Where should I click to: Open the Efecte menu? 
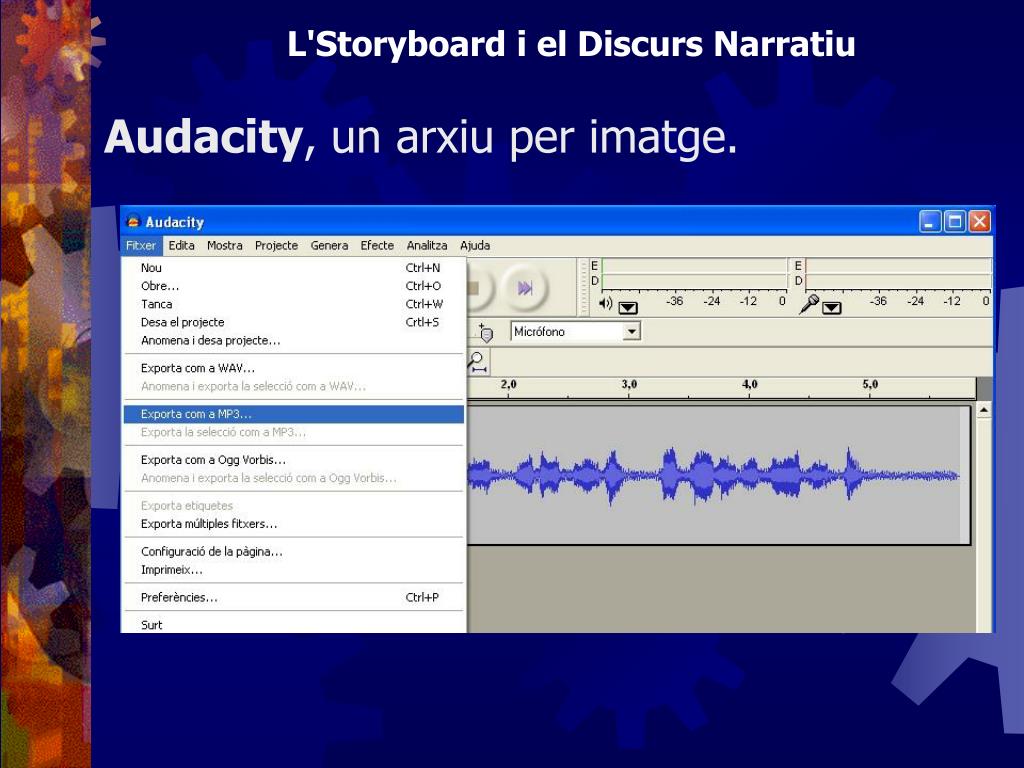click(x=377, y=246)
